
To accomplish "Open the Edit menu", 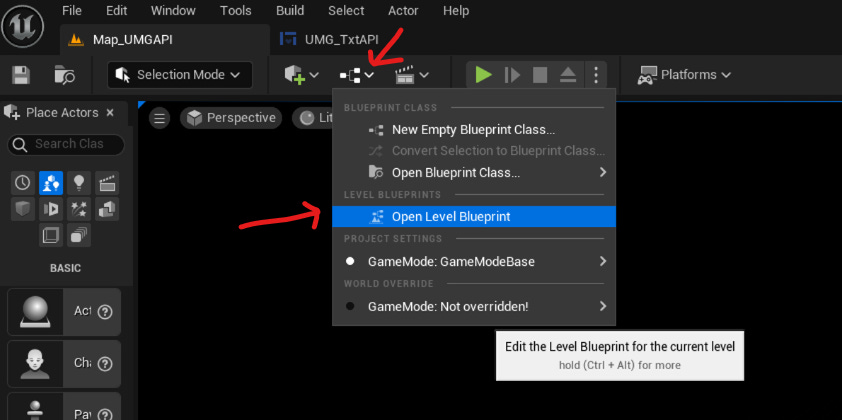I will (x=117, y=11).
